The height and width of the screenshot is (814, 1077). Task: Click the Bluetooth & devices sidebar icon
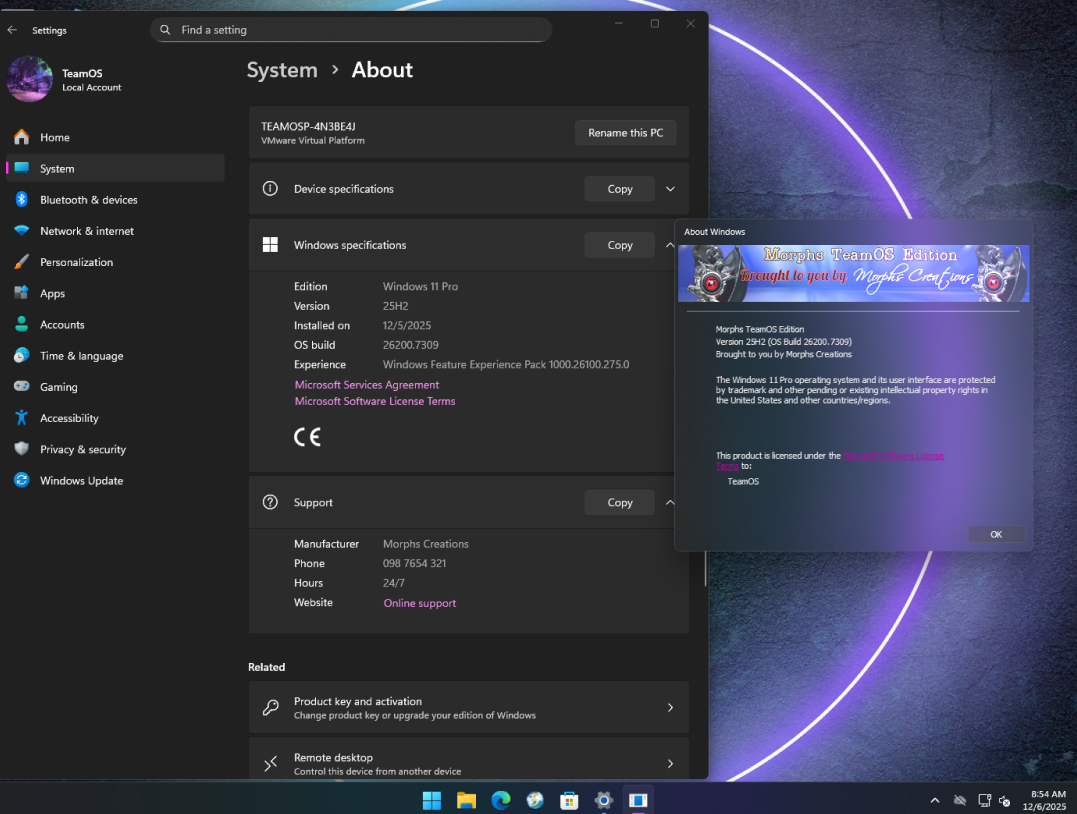pos(21,200)
